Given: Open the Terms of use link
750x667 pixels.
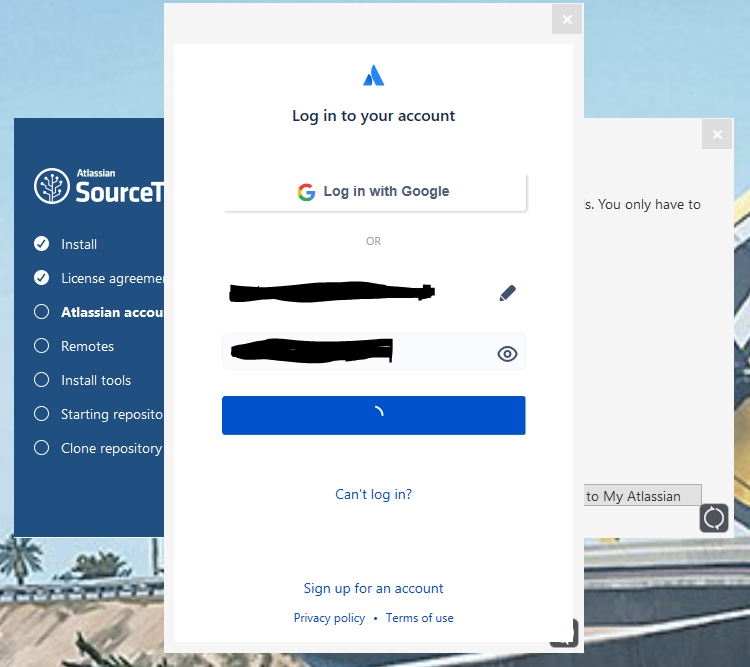Looking at the screenshot, I should click(419, 618).
